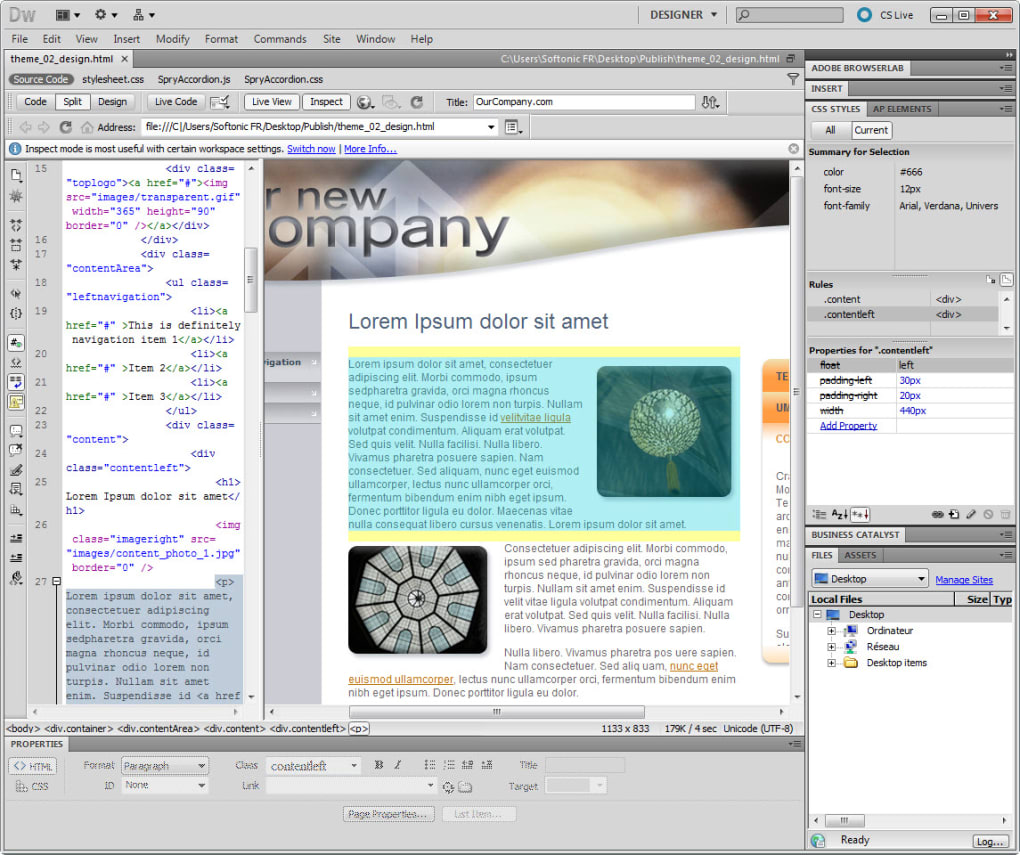
Task: Click the Home icon in address bar
Action: (x=87, y=128)
